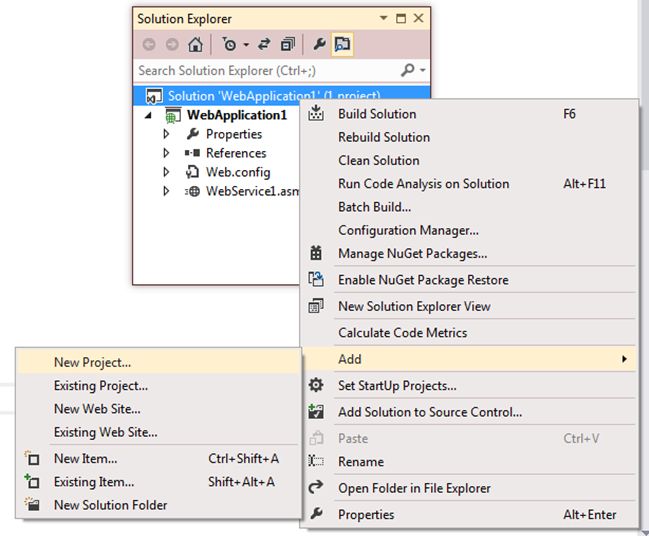Choose Rename from context menu
Screen dimensions: 649x536
[x=469, y=461]
